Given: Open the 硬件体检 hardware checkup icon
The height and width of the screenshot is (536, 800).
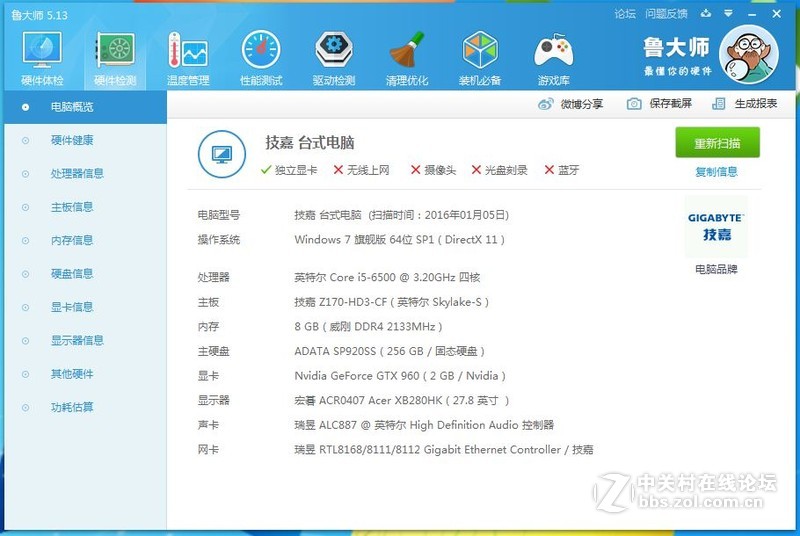Looking at the screenshot, I should coord(42,57).
